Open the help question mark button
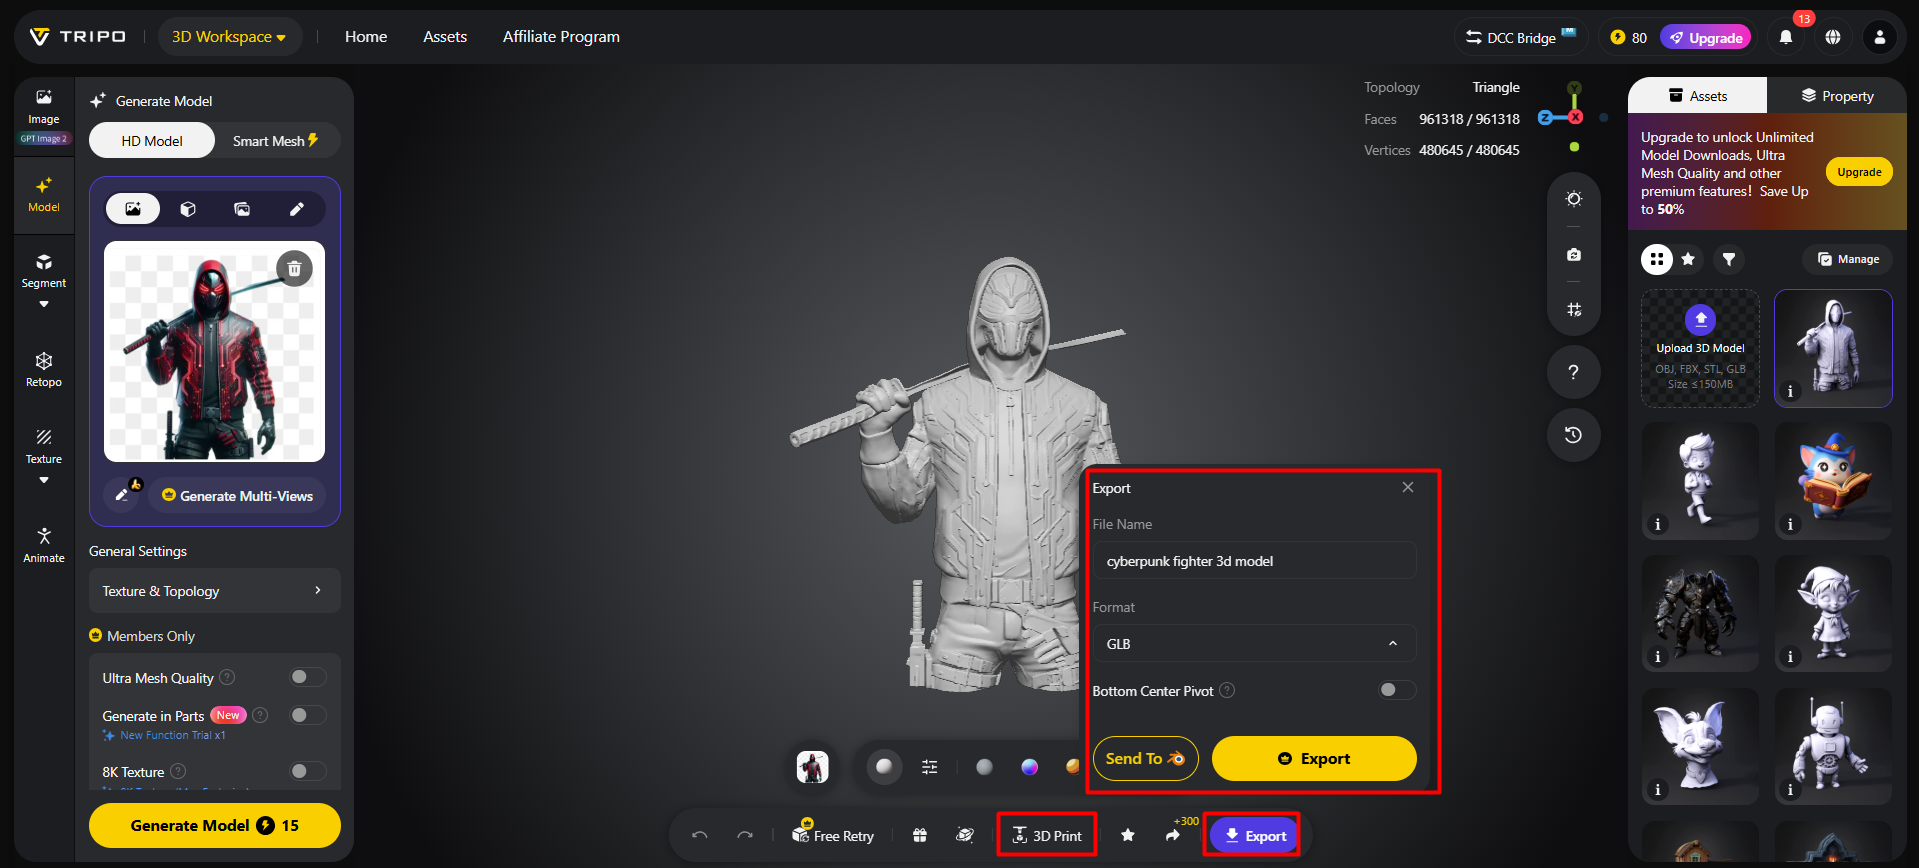 (1574, 372)
